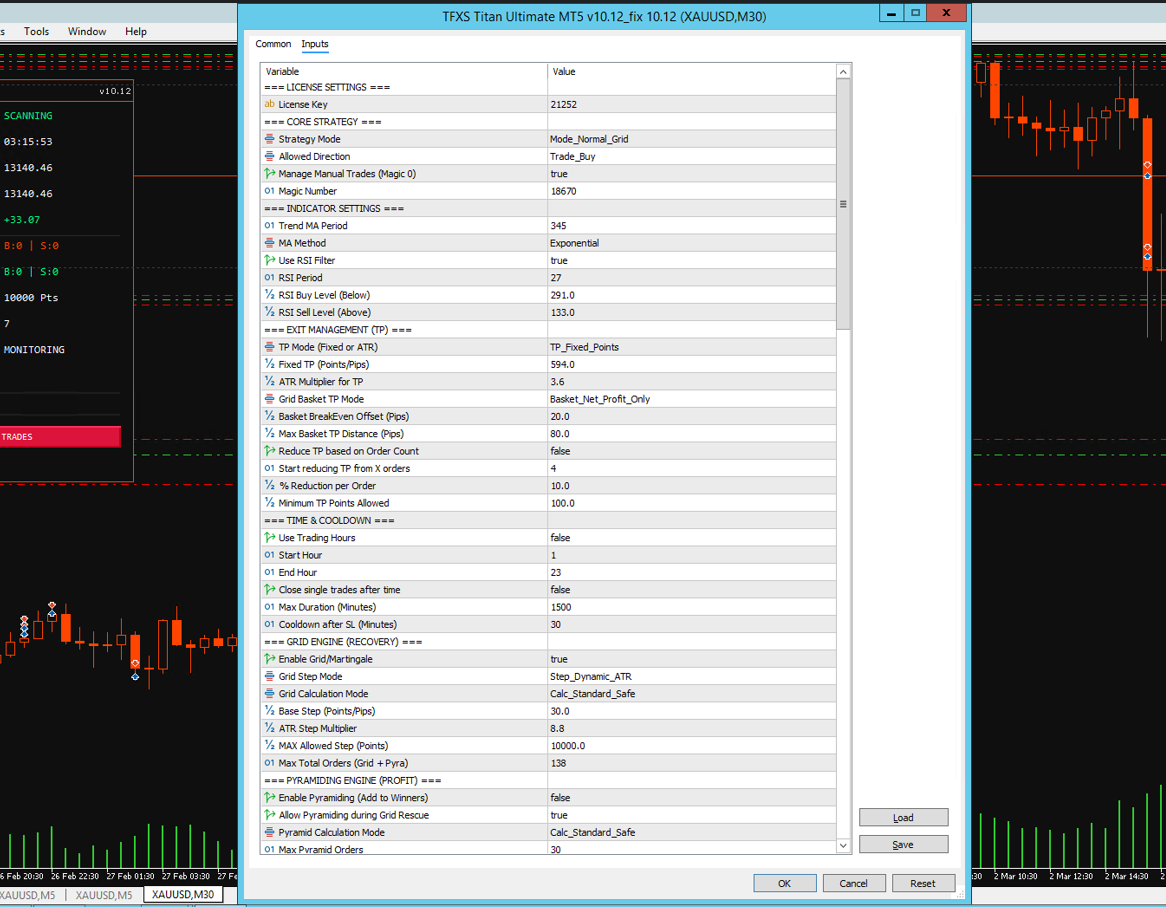This screenshot has height=907, width=1166.
Task: Open the Allowed Direction Trade_Buy dropdown
Action: coord(692,156)
